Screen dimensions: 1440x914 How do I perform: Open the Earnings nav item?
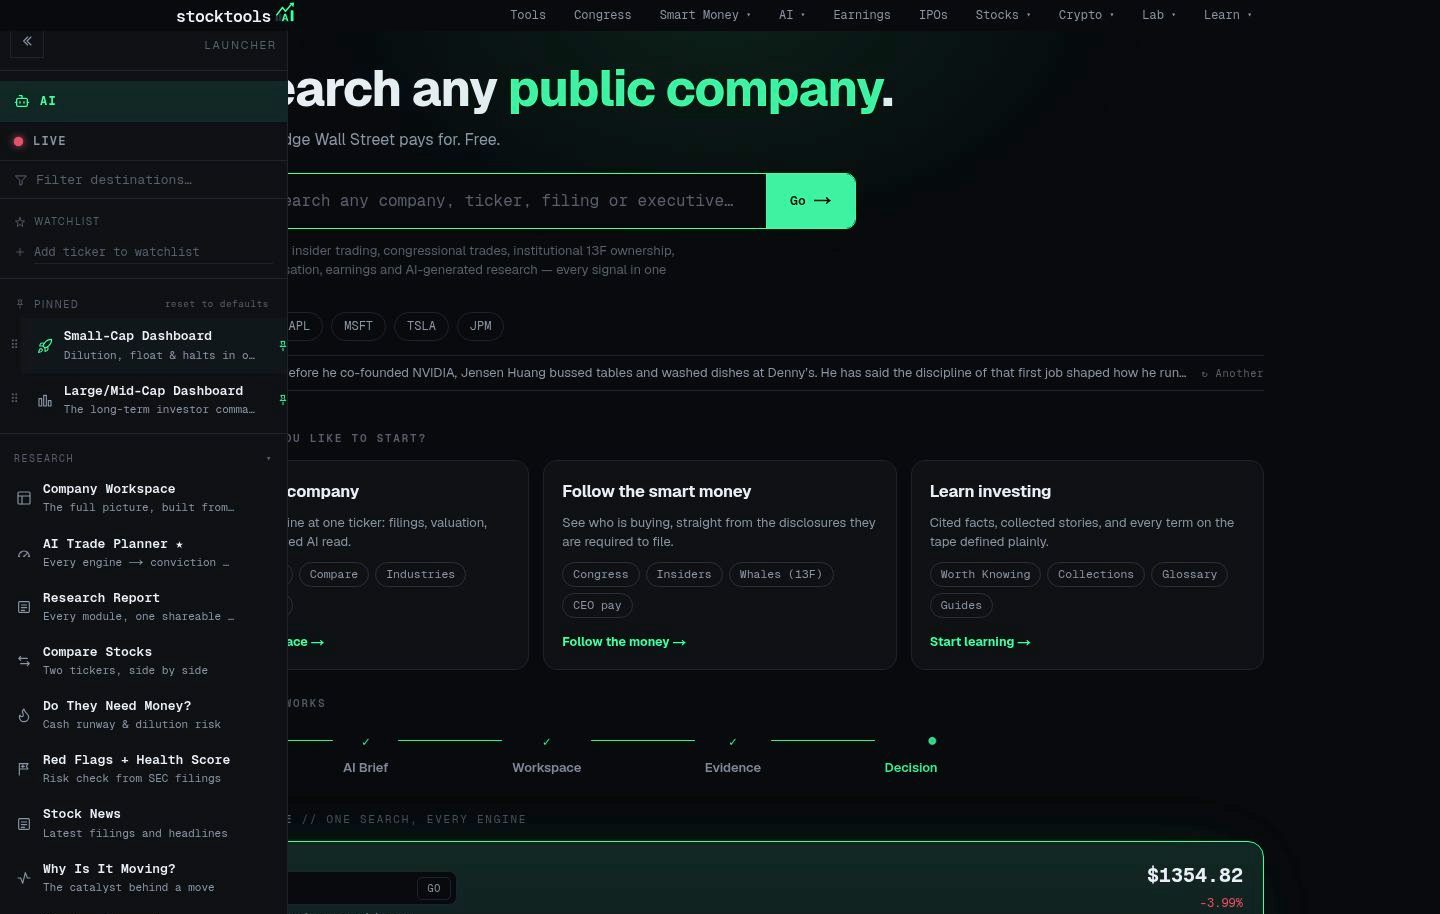[x=862, y=15]
